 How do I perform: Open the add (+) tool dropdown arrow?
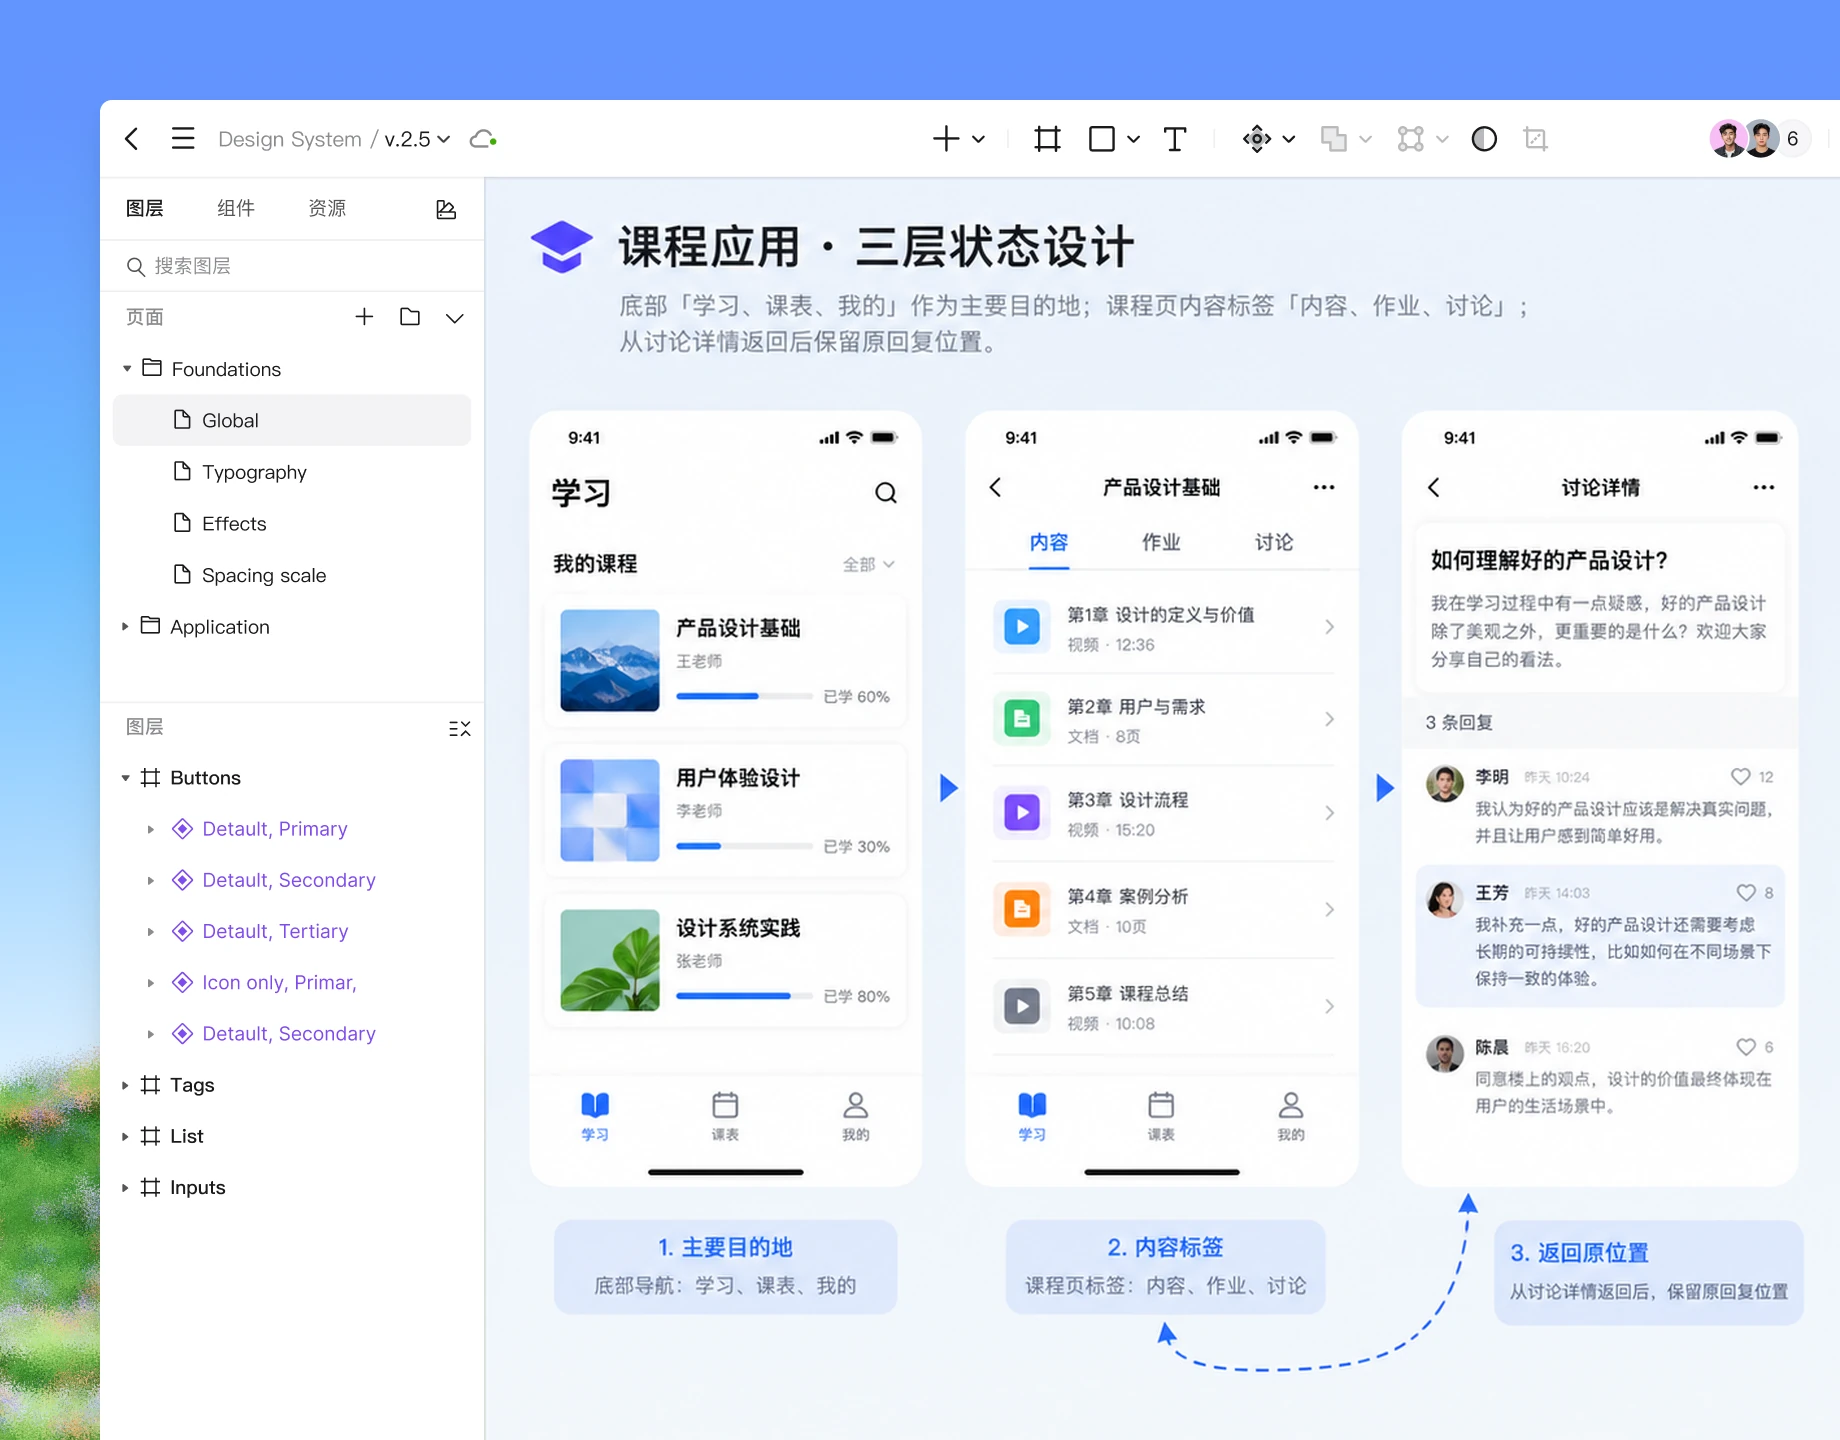click(x=979, y=139)
